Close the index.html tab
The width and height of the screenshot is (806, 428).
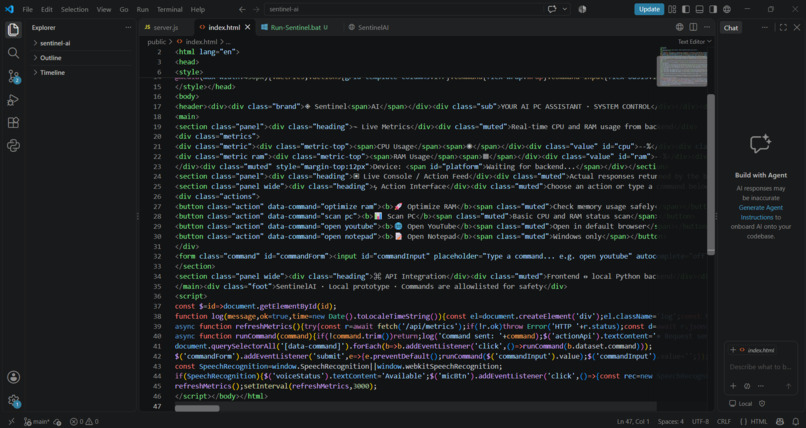coord(248,27)
